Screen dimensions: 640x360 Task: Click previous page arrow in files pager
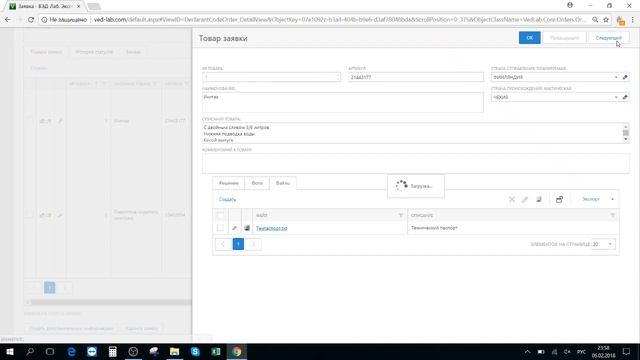(223, 244)
